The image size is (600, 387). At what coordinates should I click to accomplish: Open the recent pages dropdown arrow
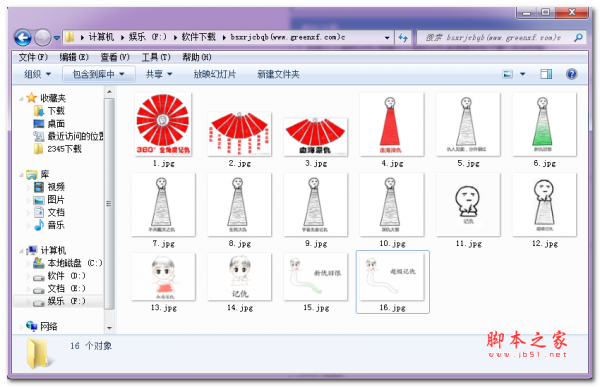click(x=57, y=38)
